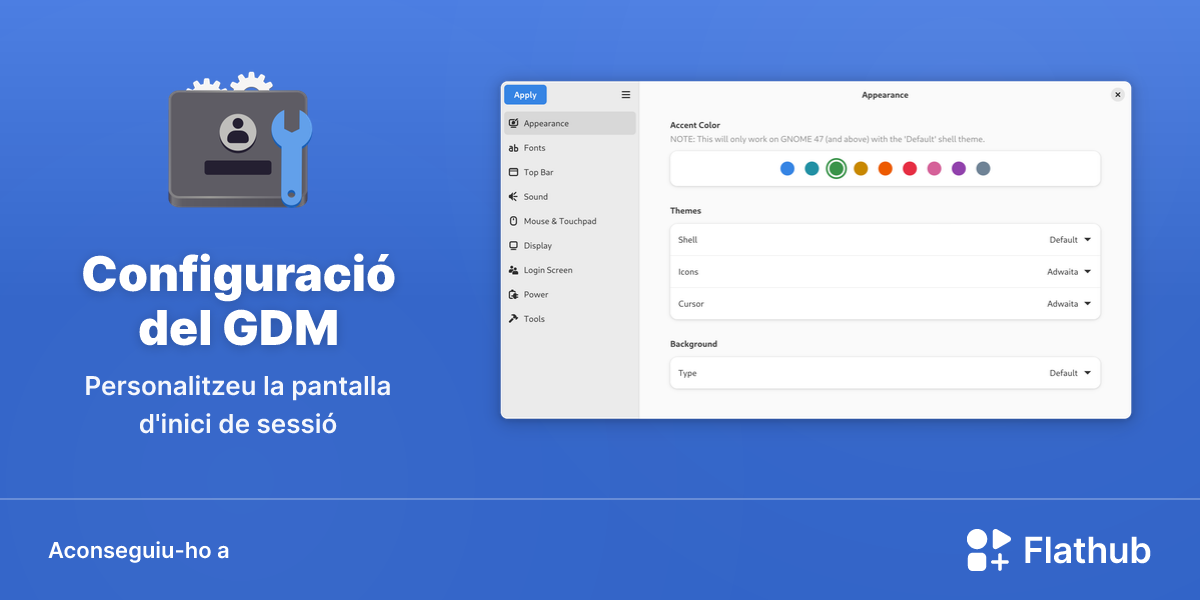Screen dimensions: 1200x600
Task: Click the Login Screen users icon
Action: tap(513, 270)
